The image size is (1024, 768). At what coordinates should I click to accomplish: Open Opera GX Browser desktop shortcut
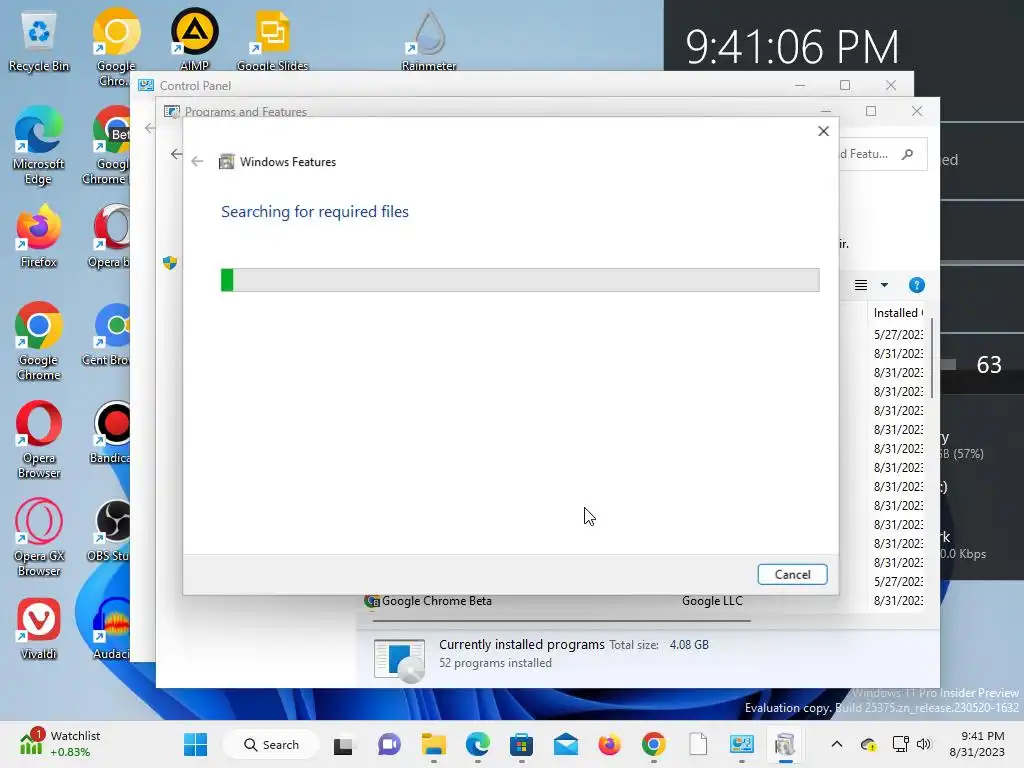coord(39,538)
